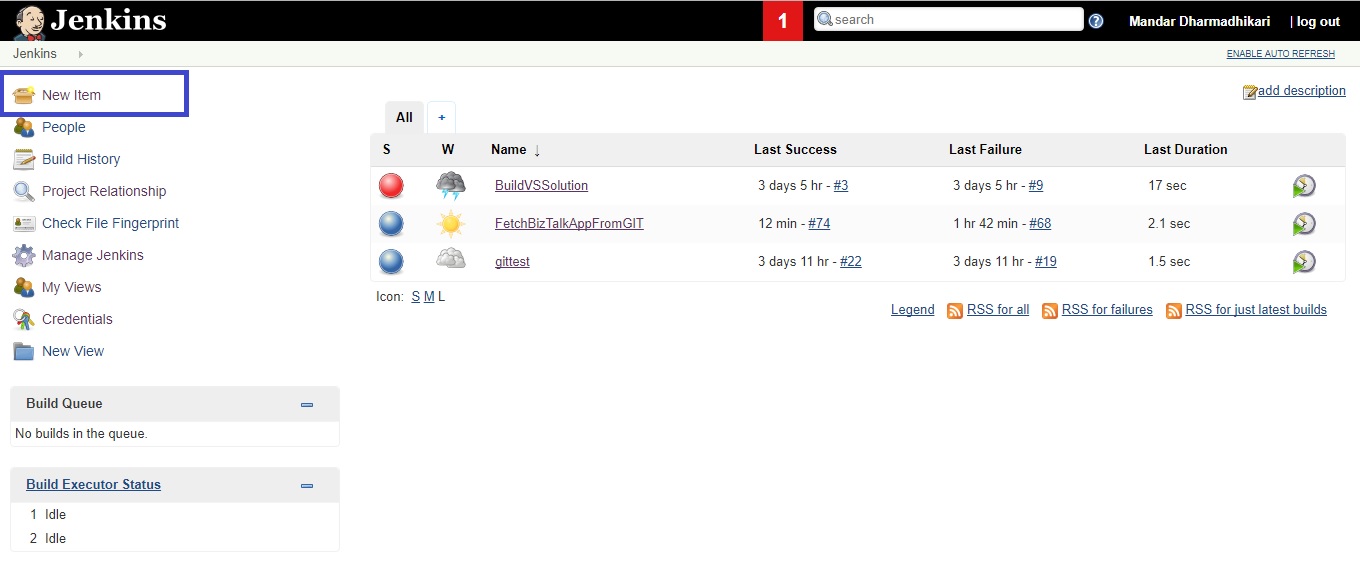Open Project Relationship sidebar link

pos(104,191)
